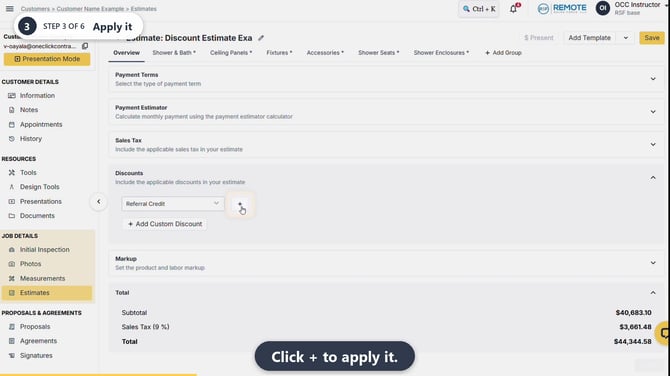This screenshot has height=376, width=670.
Task: Open the hamburger menu icon
Action: [9, 9]
